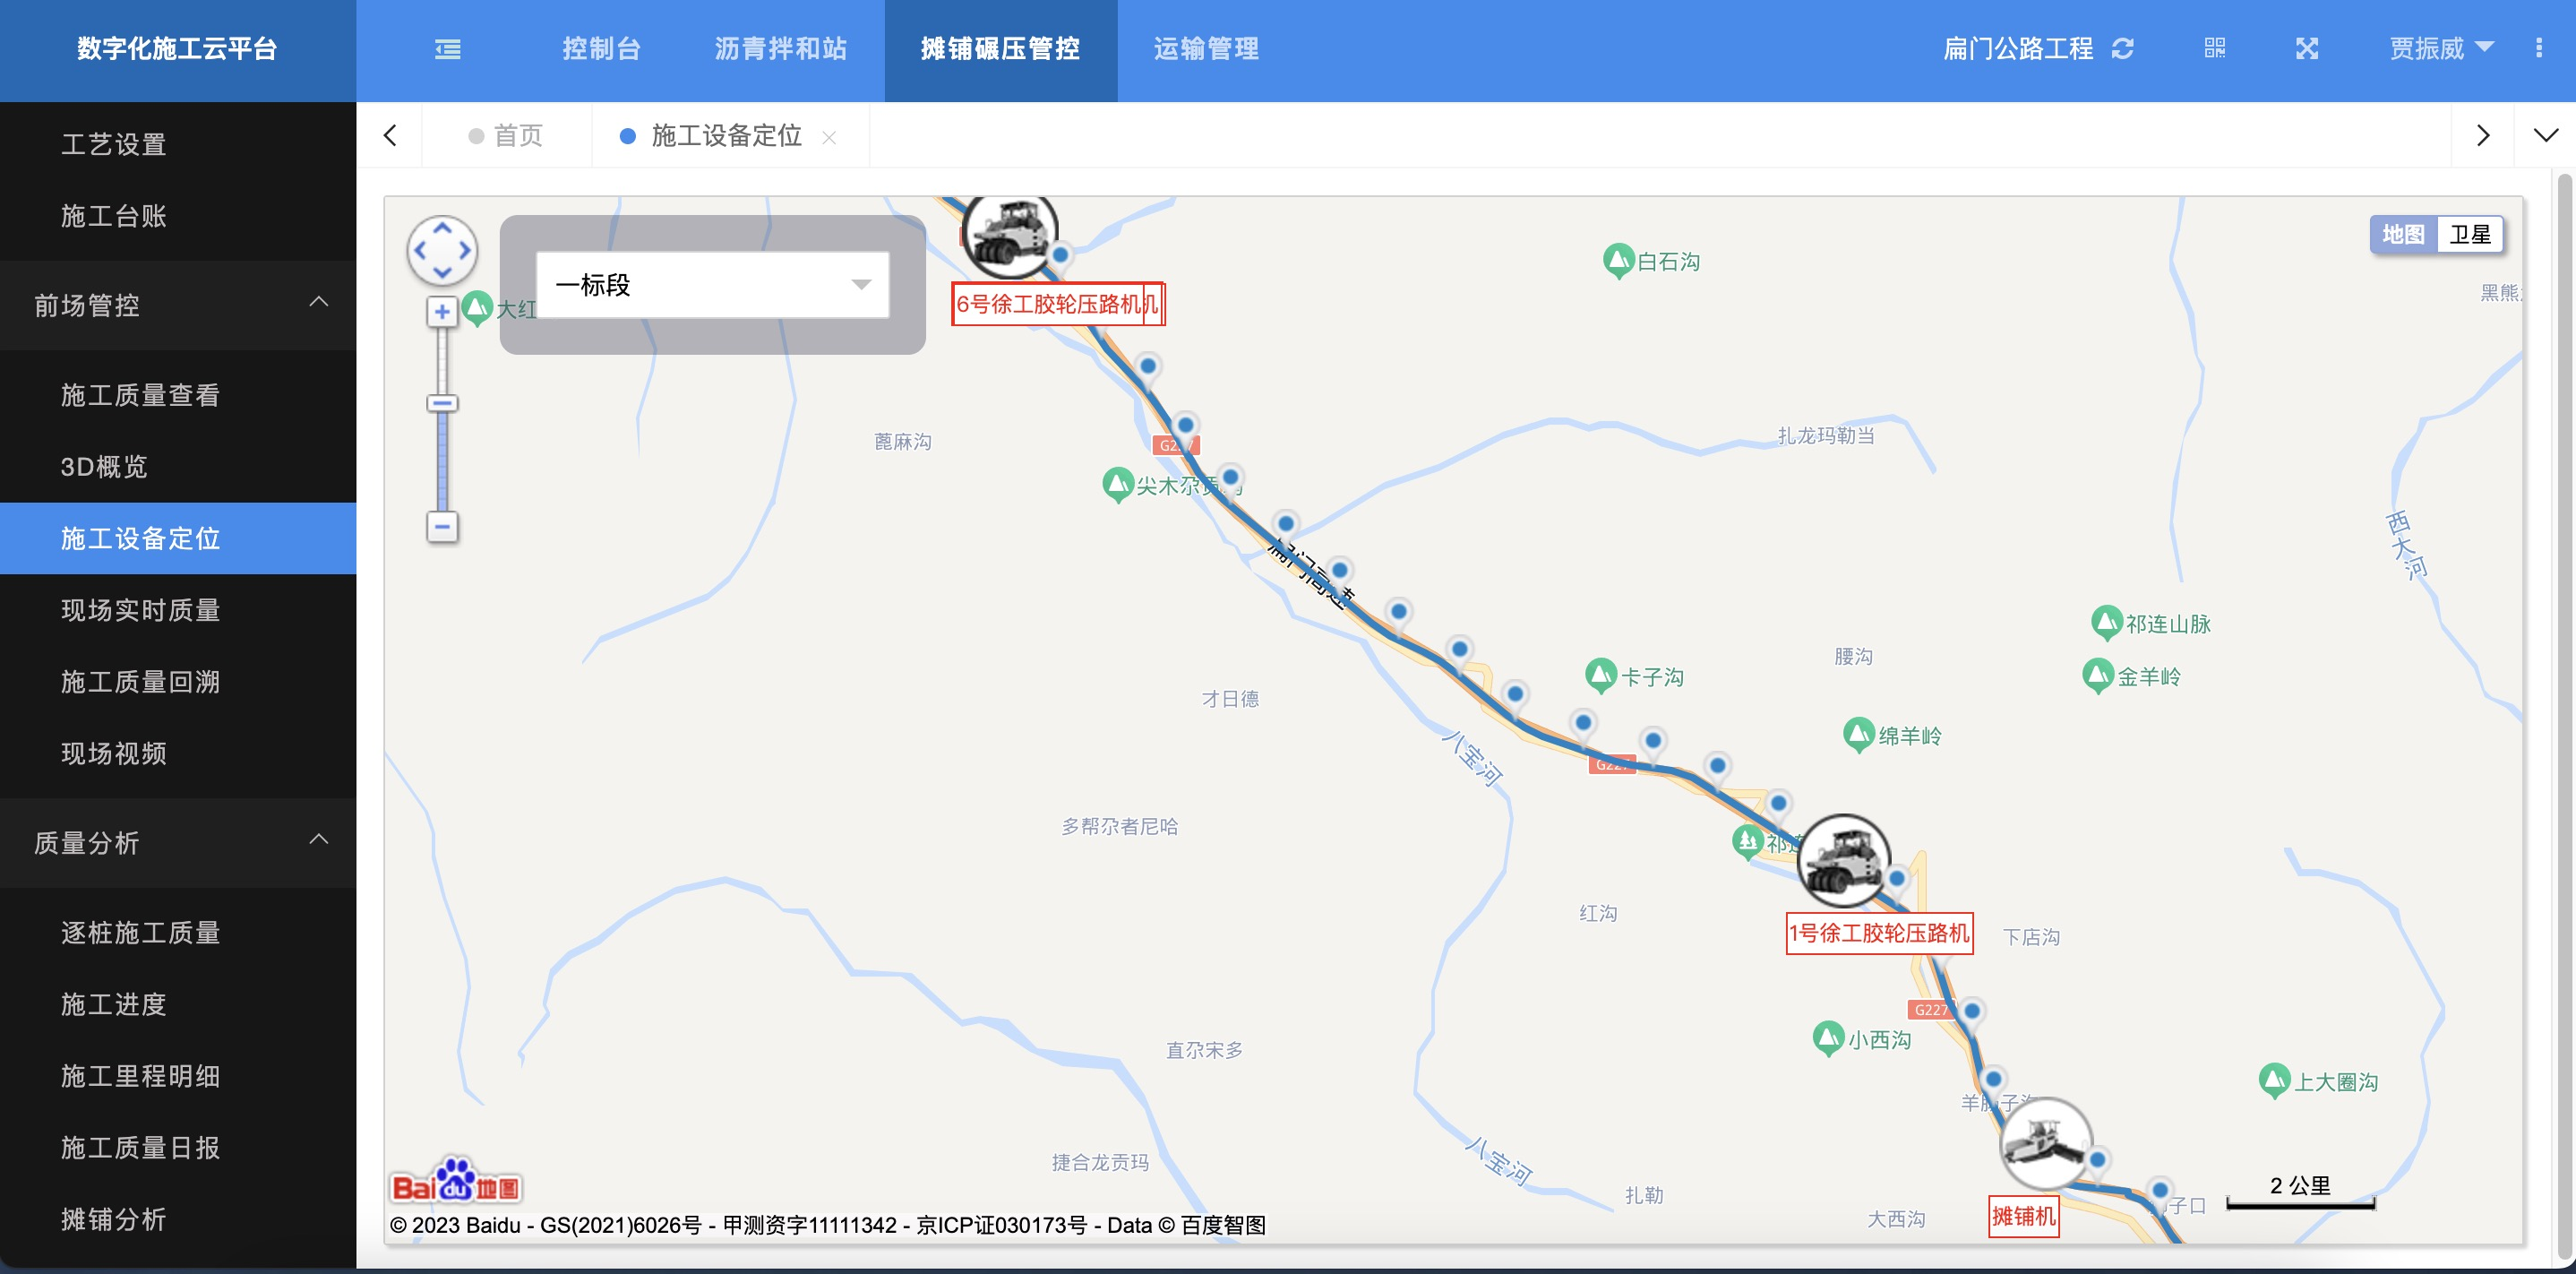Click the 小西沟 mountain marker
The width and height of the screenshot is (2576, 1274).
(x=1828, y=1039)
